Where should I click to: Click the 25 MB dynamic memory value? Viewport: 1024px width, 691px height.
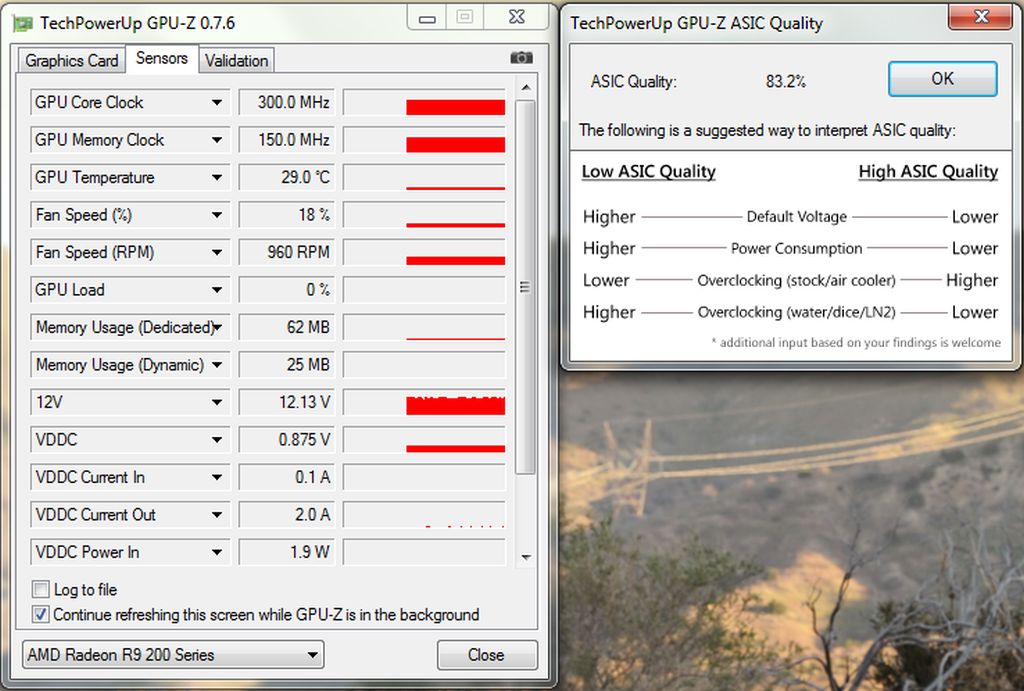click(287, 364)
